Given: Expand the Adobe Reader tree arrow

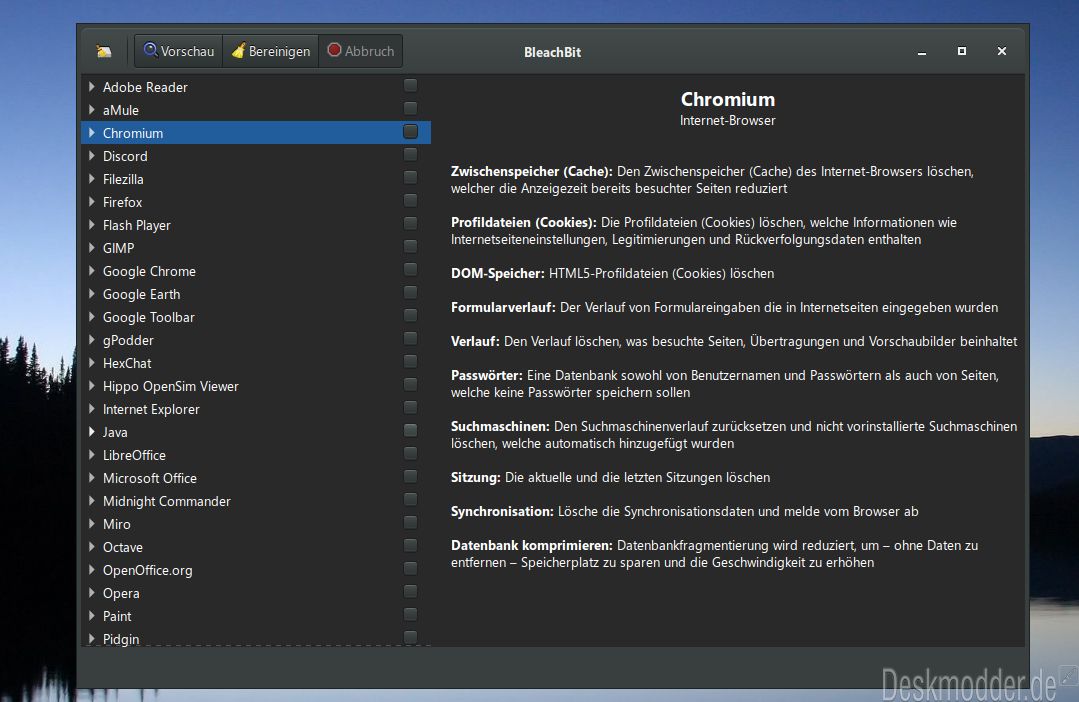Looking at the screenshot, I should coord(92,87).
